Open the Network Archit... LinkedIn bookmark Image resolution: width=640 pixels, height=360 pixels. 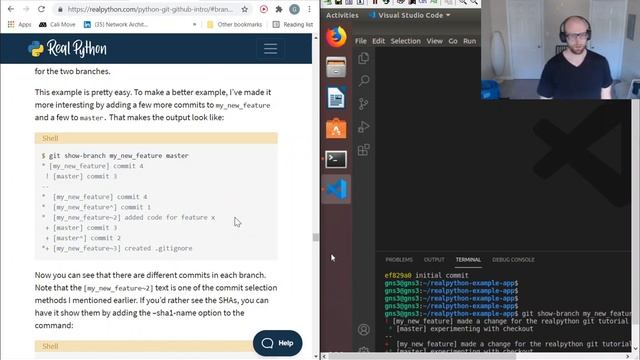(x=116, y=24)
